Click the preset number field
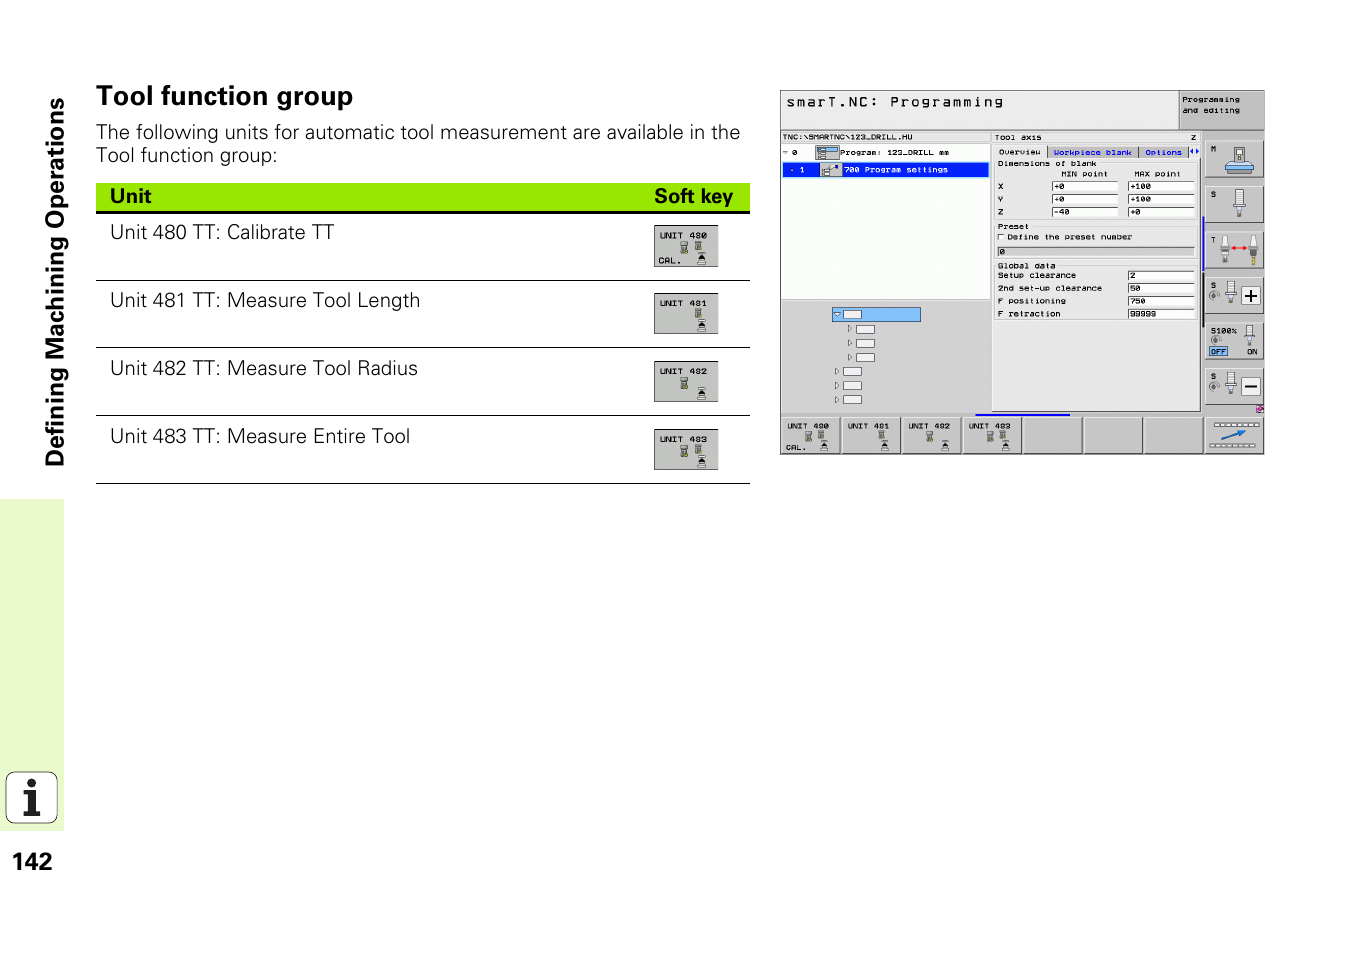1352x954 pixels. [x=1095, y=252]
